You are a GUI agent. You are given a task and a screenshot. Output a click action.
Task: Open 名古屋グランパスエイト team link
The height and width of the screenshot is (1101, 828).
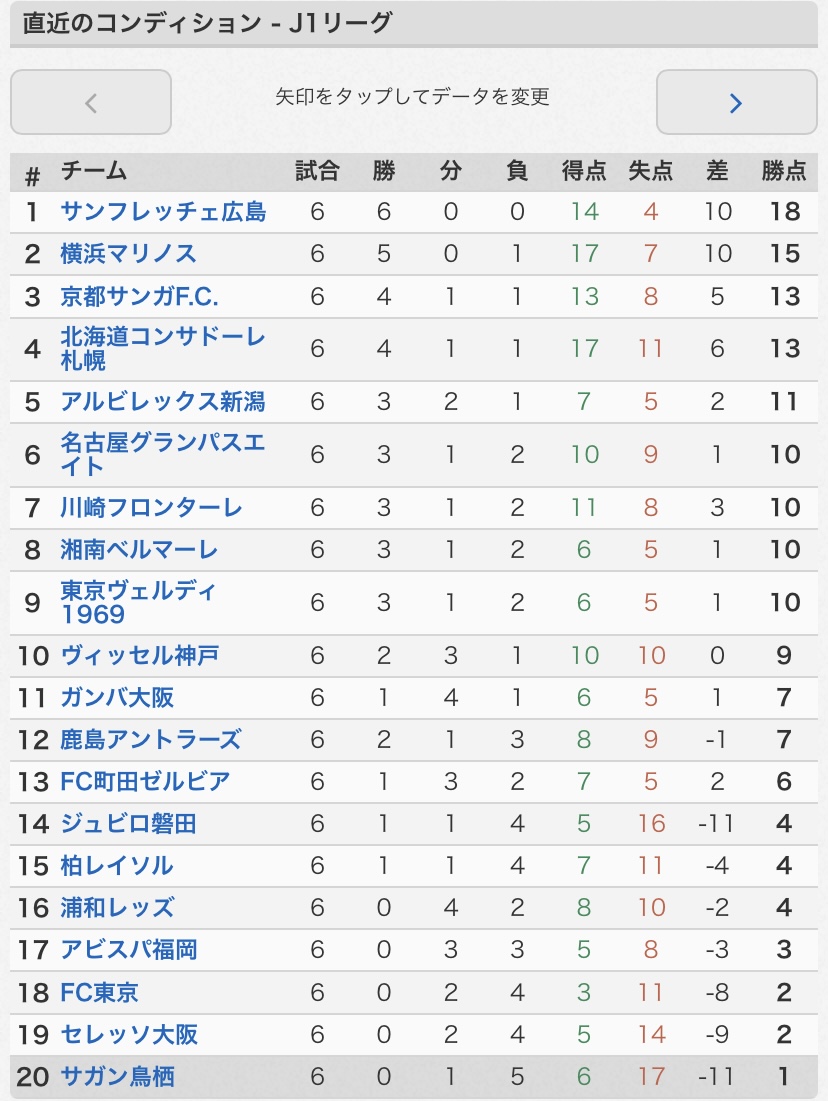coord(163,454)
